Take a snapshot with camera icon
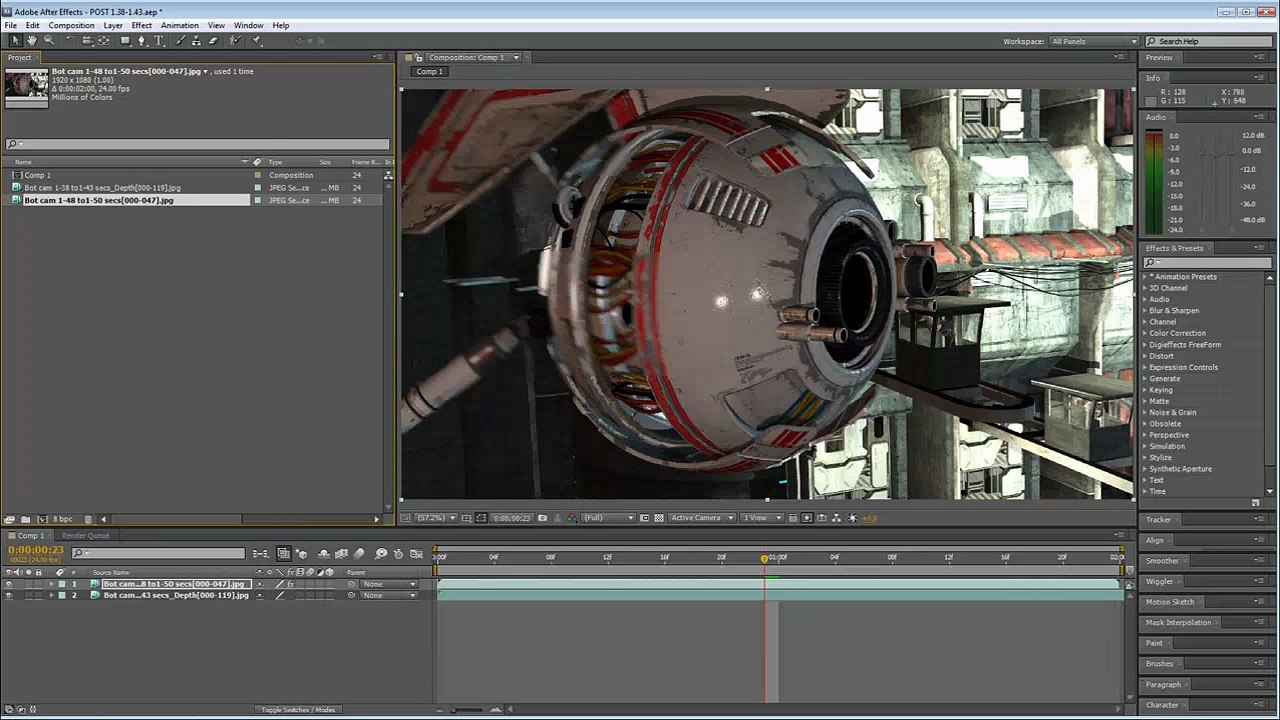Image resolution: width=1280 pixels, height=720 pixels. click(543, 518)
